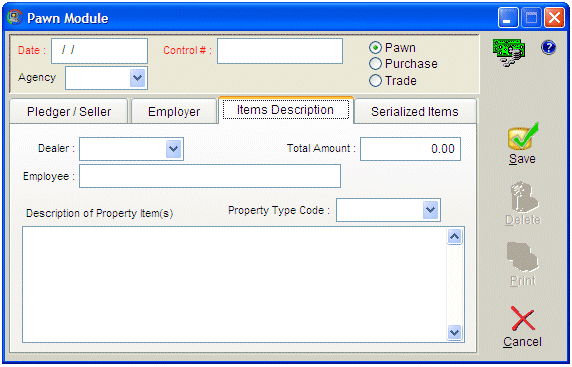The image size is (572, 367).
Task: Open the Employer tab
Action: [174, 111]
